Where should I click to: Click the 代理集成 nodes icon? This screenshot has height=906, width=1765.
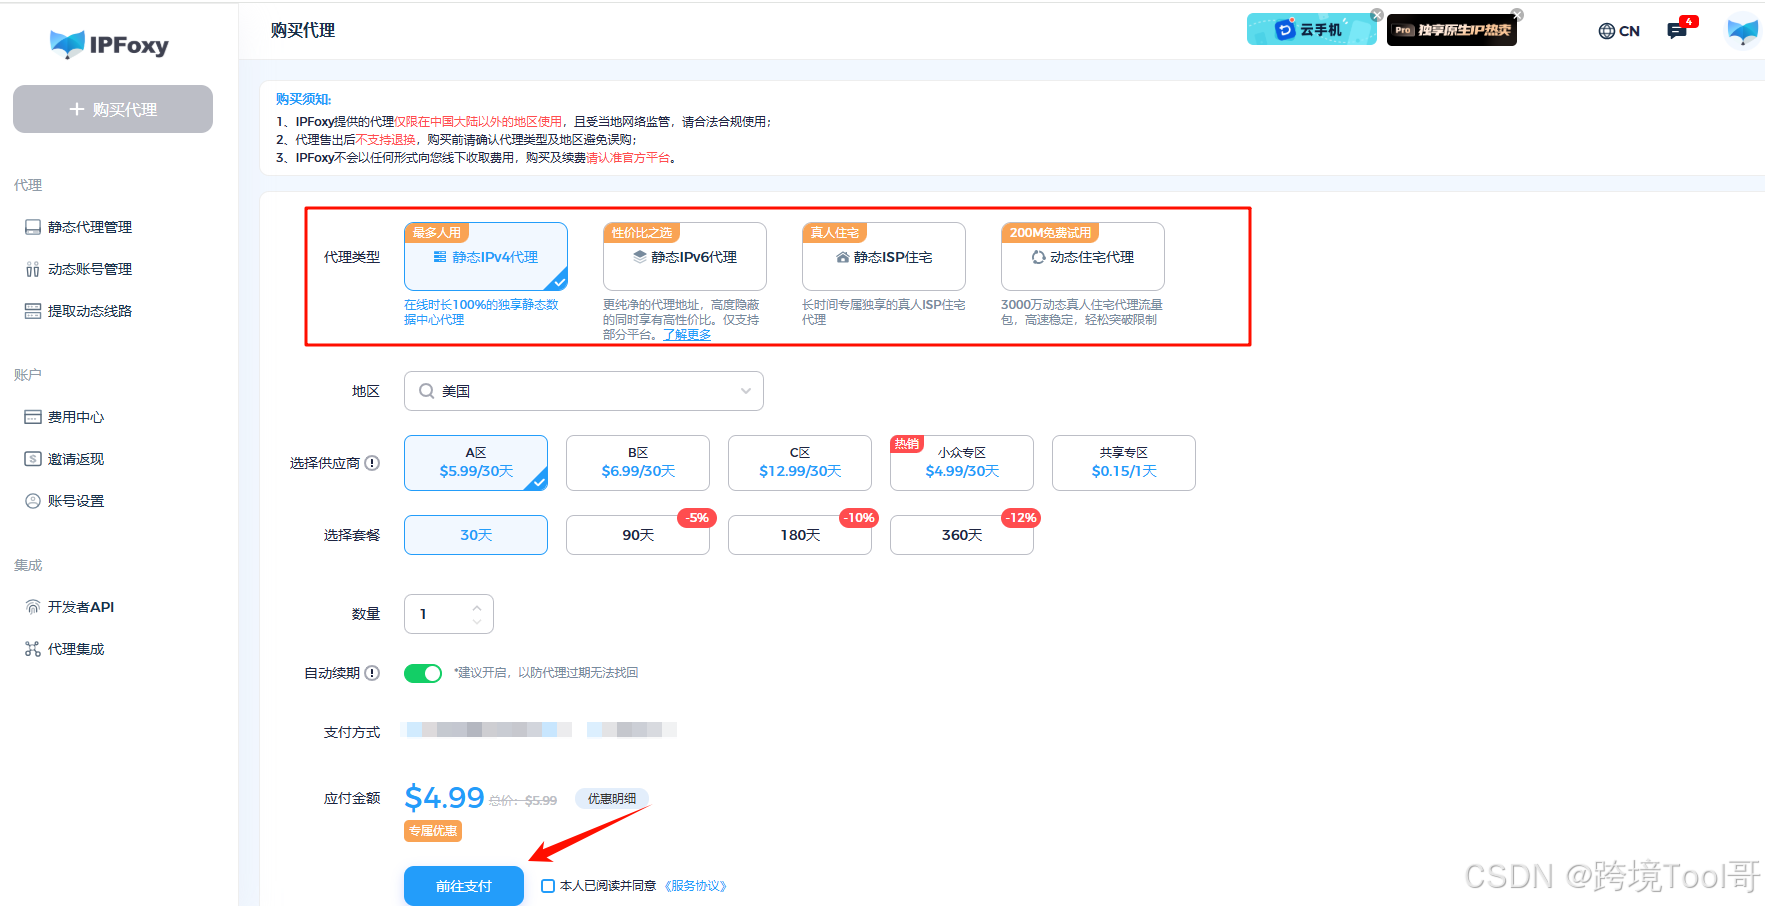pos(33,649)
